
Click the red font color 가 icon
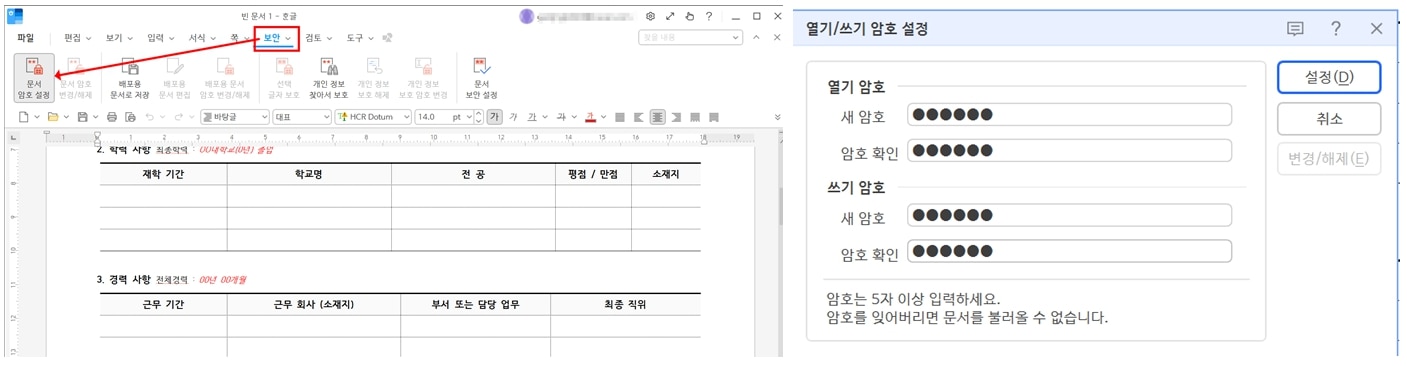[590, 117]
